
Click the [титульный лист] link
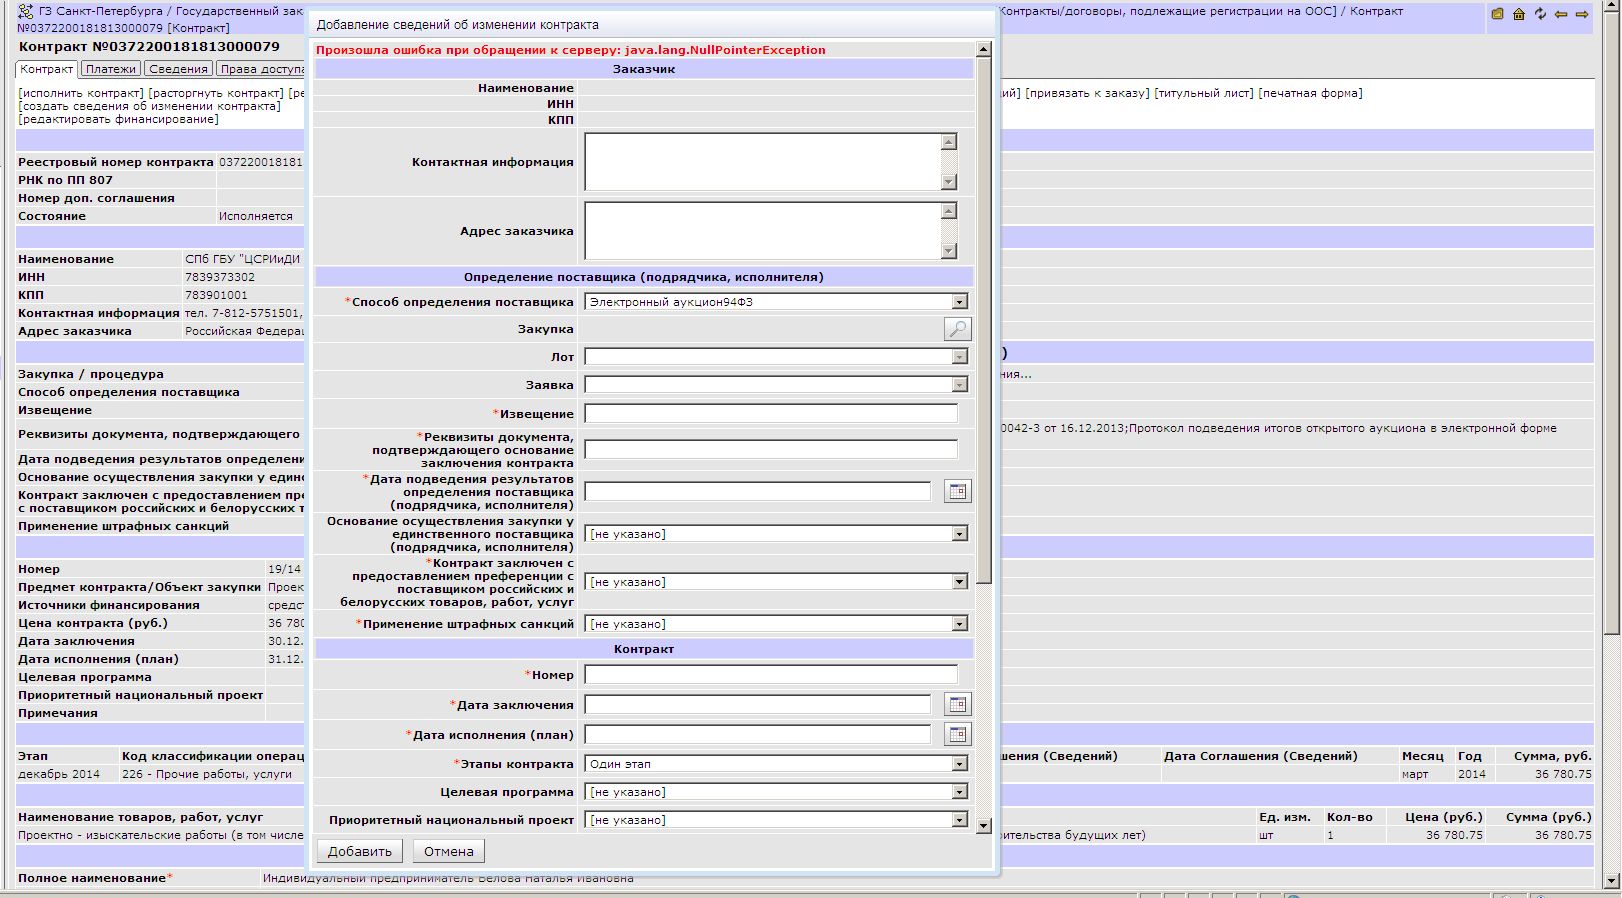coord(1204,93)
